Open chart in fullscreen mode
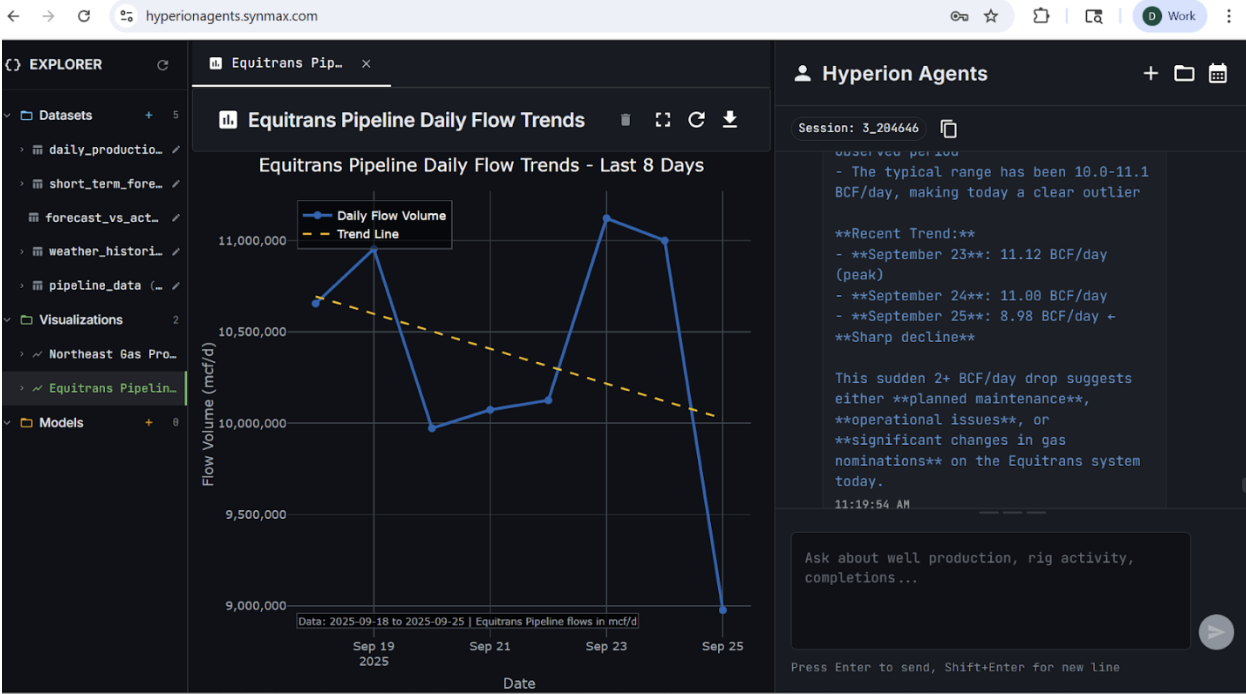This screenshot has height=694, width=1246. tap(662, 120)
